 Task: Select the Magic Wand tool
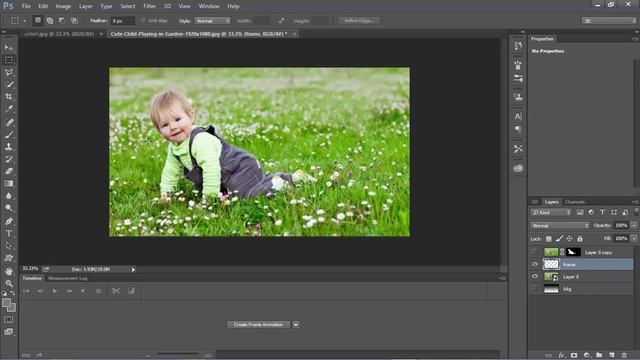click(9, 84)
